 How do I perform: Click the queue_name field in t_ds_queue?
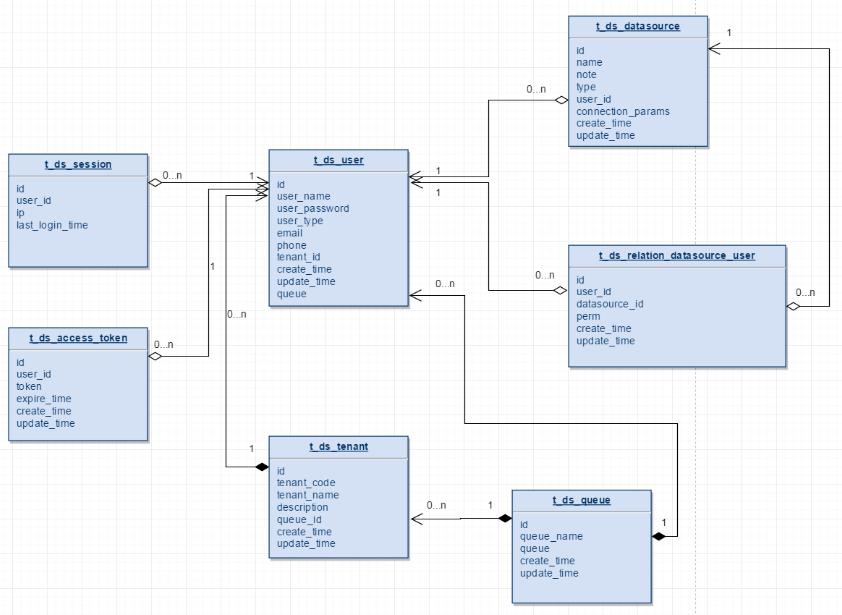pyautogui.click(x=546, y=536)
